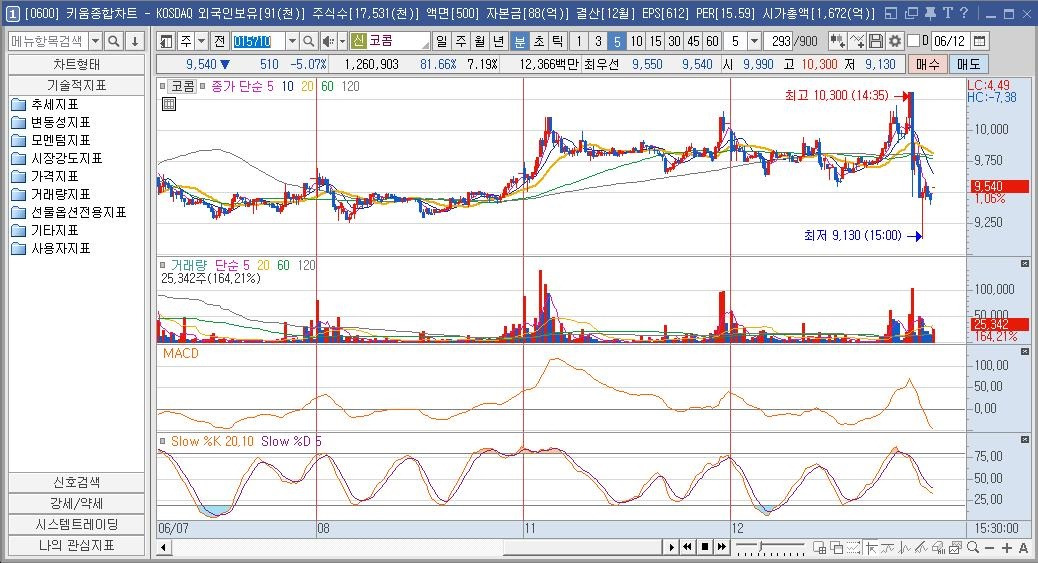Select the 월 monthly period toggle
Viewport: 1038px width, 563px height.
pyautogui.click(x=480, y=41)
